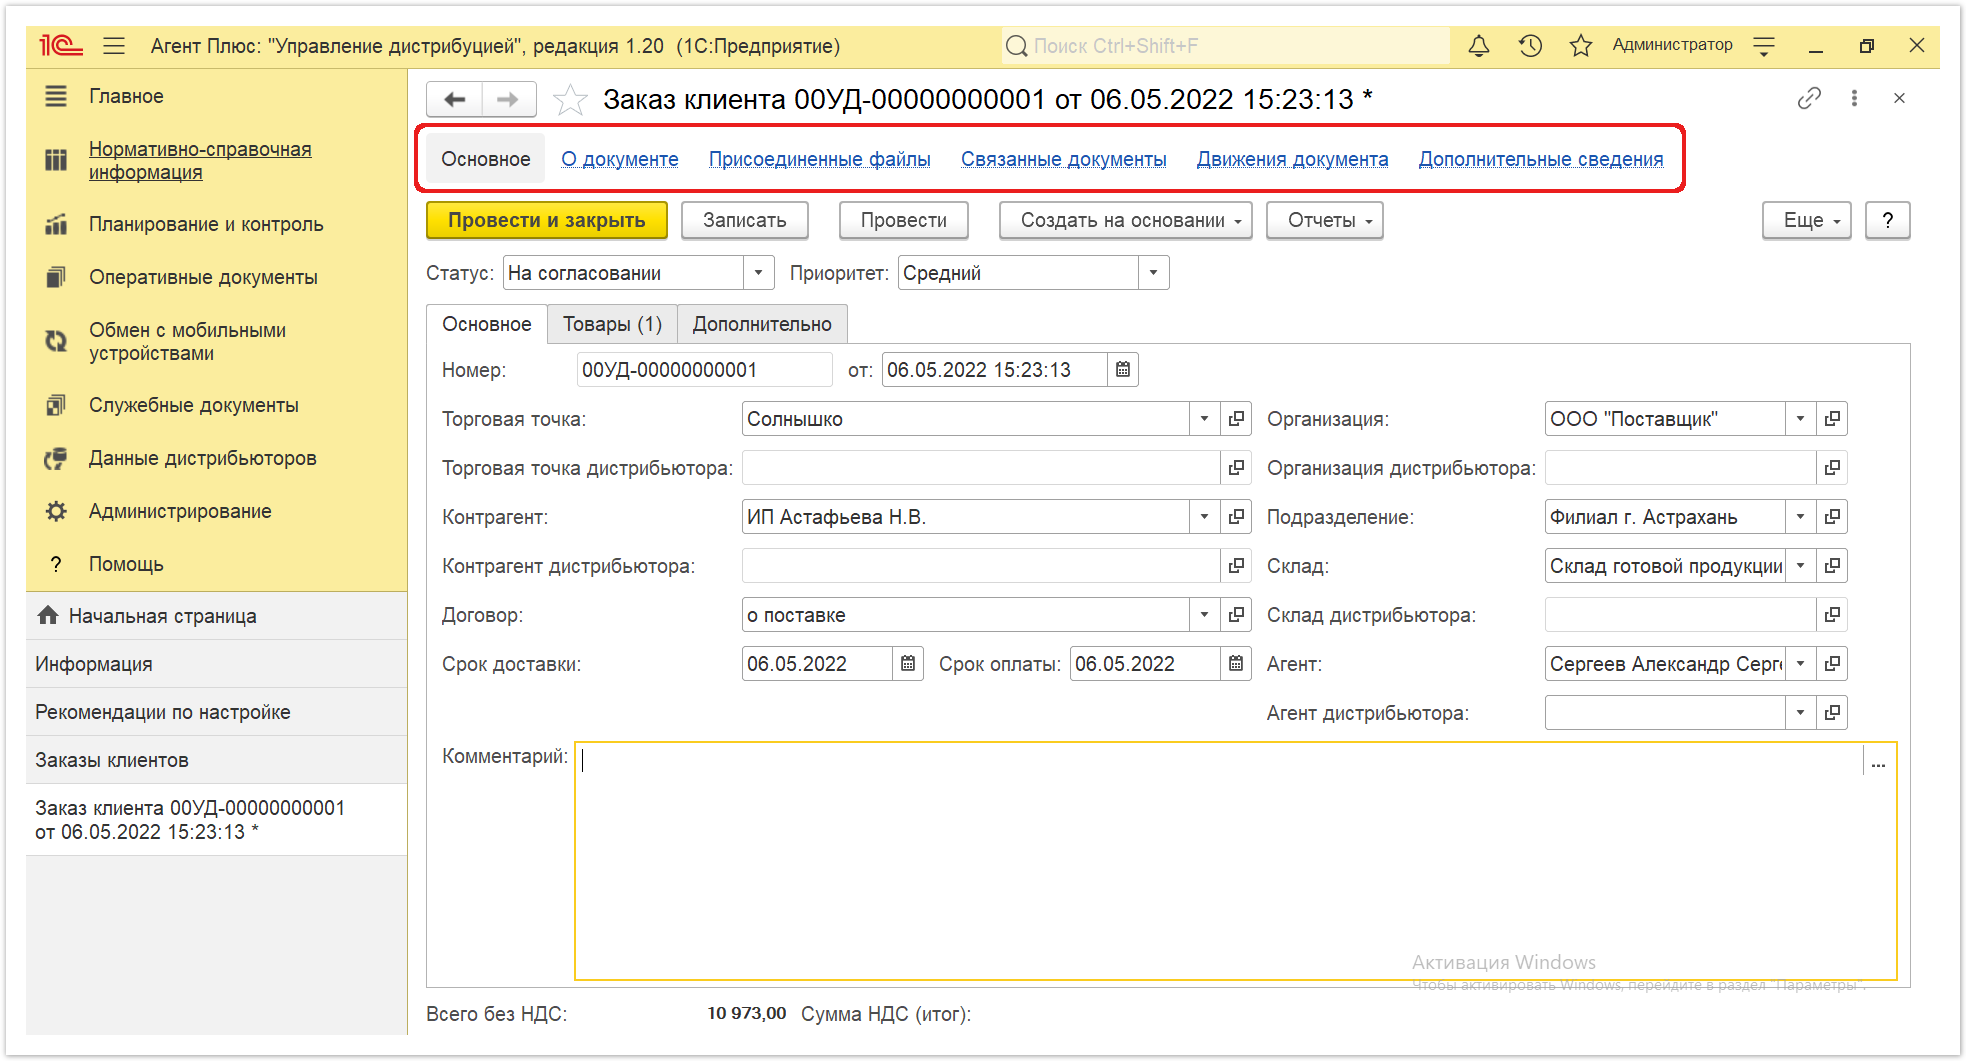The height and width of the screenshot is (1061, 1966).
Task: Go back with the left arrow button
Action: click(455, 99)
